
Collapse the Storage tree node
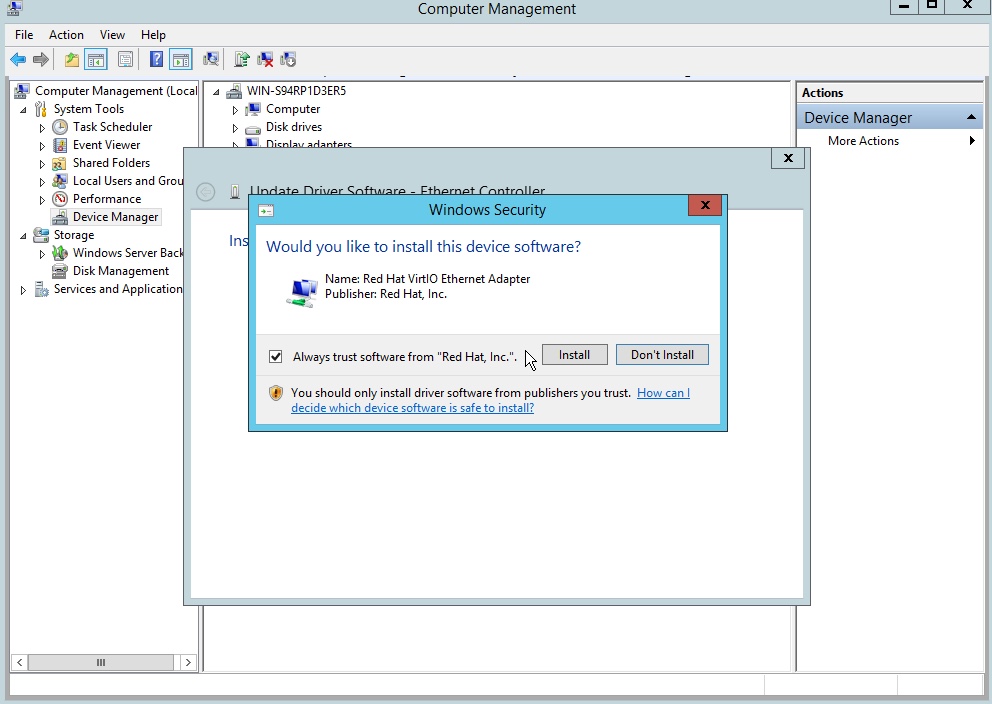click(x=23, y=236)
